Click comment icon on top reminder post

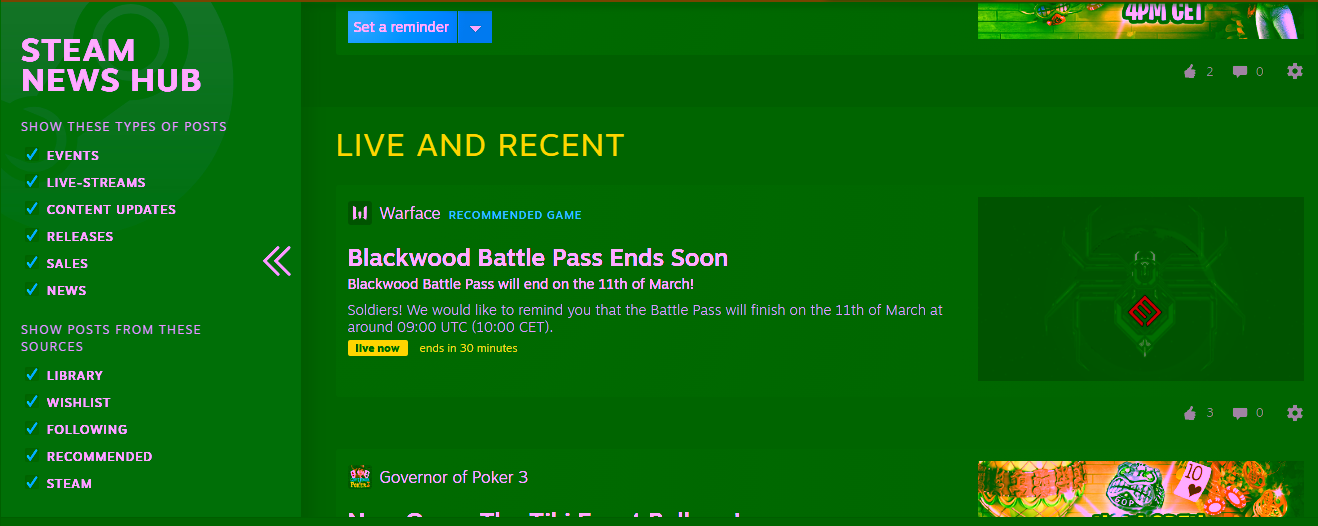tap(1240, 71)
